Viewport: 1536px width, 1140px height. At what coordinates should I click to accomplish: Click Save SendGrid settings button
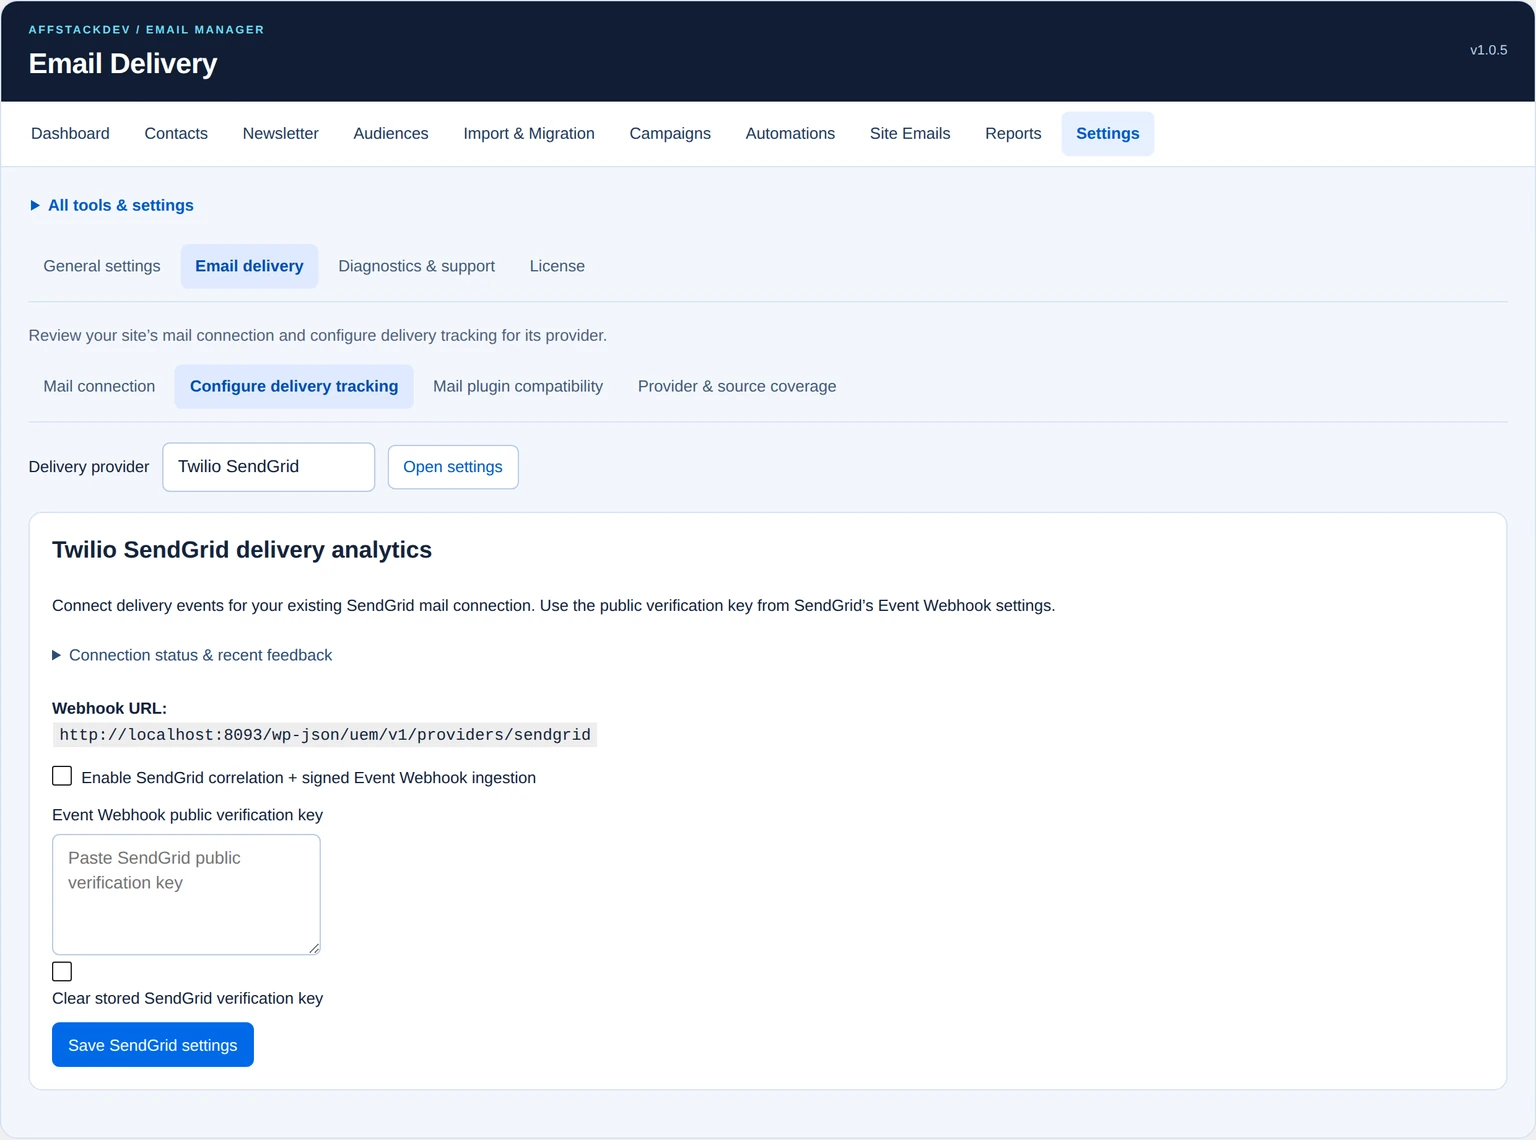click(x=153, y=1045)
